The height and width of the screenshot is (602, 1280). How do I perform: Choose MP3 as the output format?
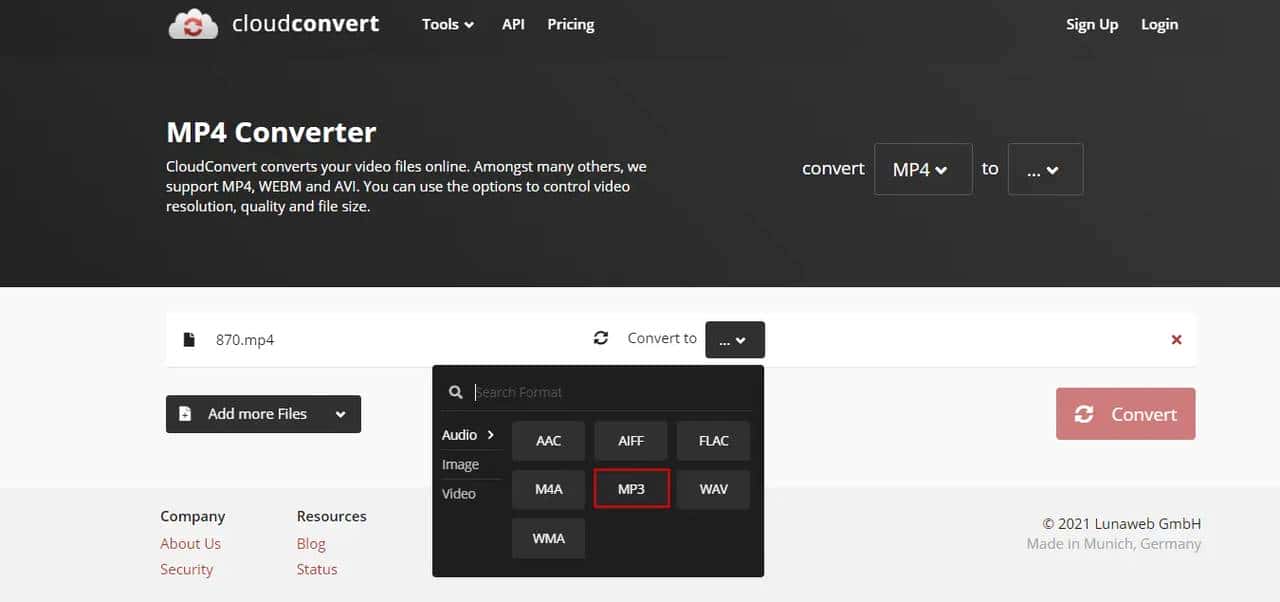coord(631,489)
